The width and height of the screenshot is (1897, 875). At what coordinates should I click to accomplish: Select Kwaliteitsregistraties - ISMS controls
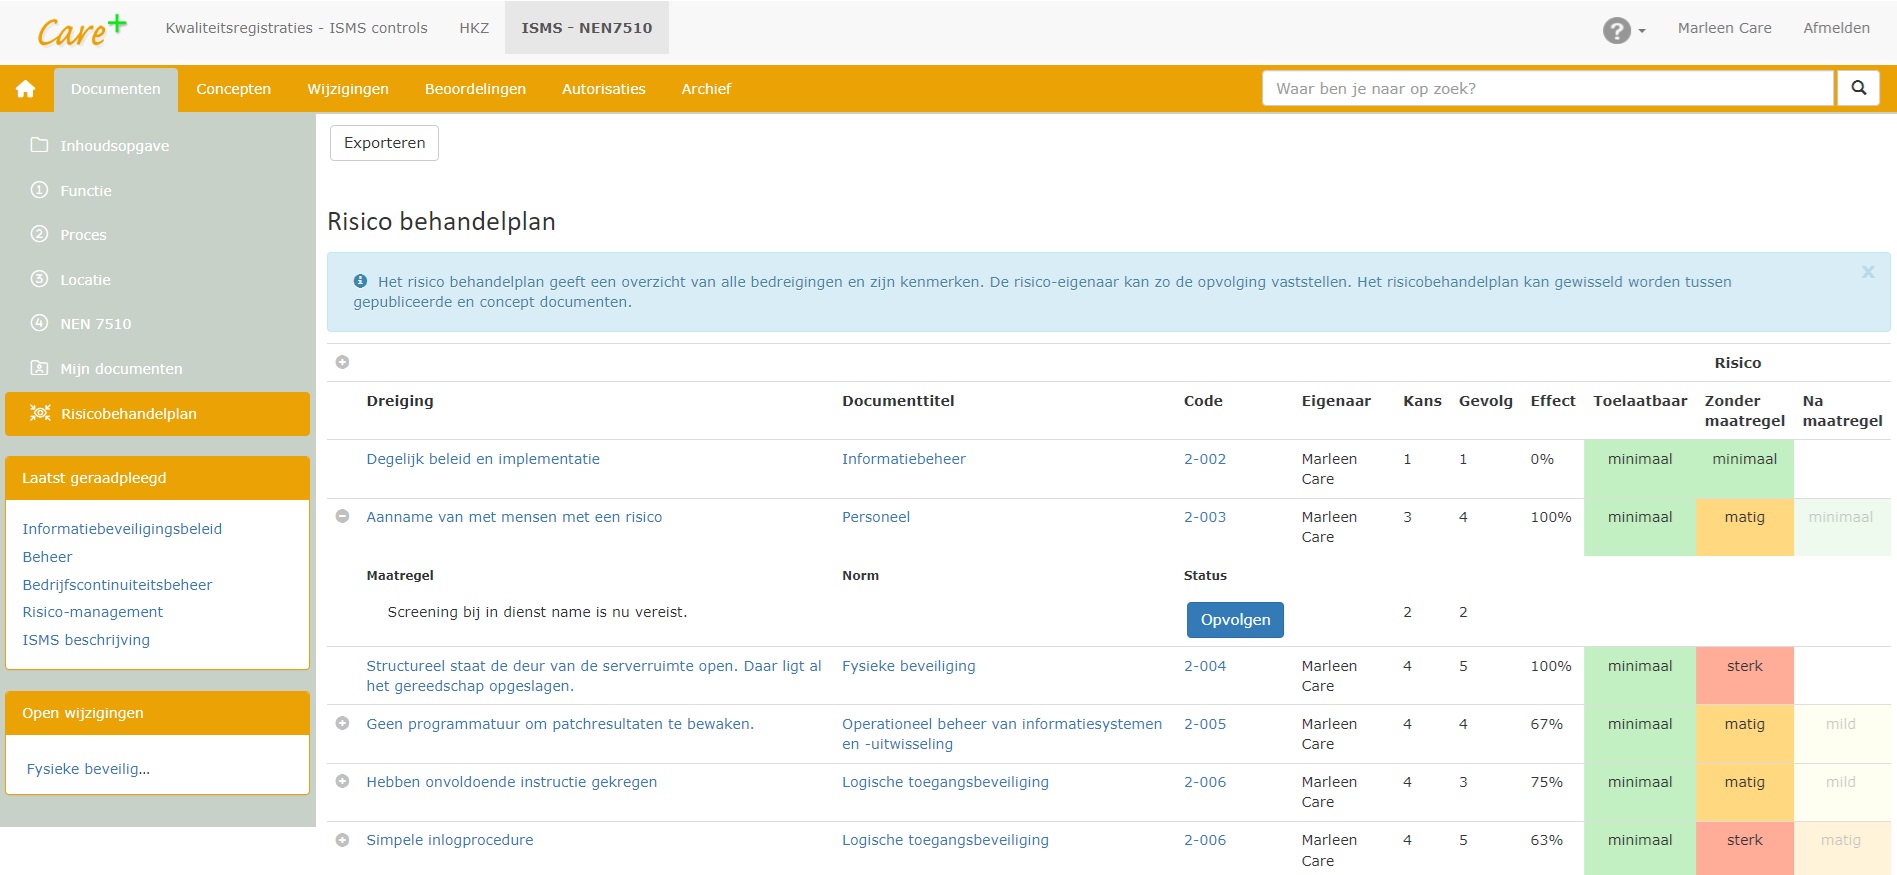tap(296, 28)
